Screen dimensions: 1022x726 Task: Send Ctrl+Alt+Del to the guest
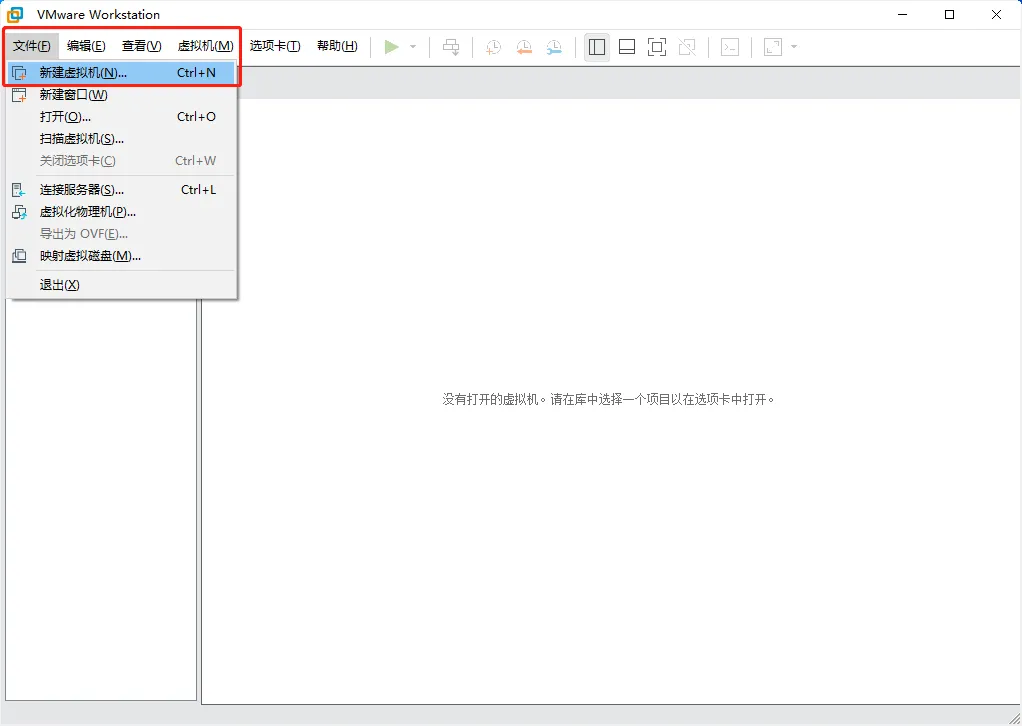click(450, 46)
